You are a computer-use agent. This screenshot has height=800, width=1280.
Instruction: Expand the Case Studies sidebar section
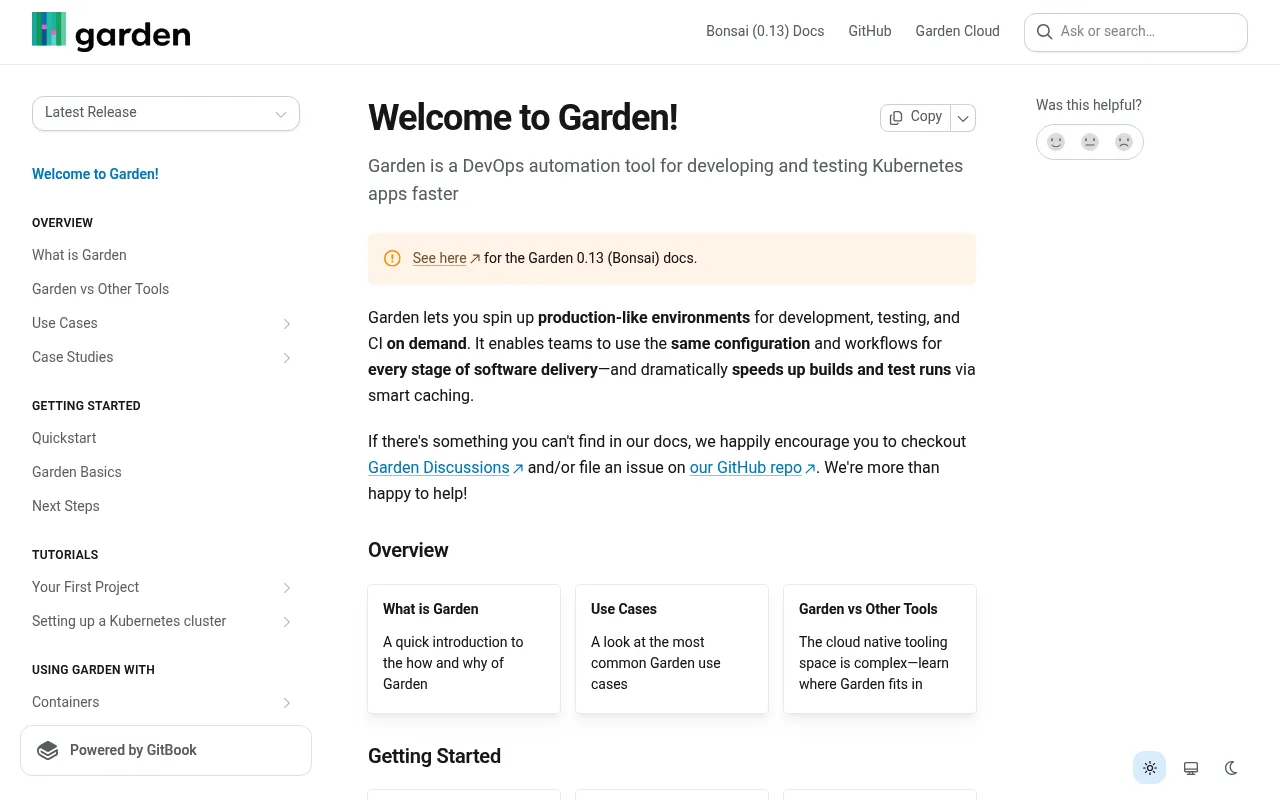tap(286, 358)
